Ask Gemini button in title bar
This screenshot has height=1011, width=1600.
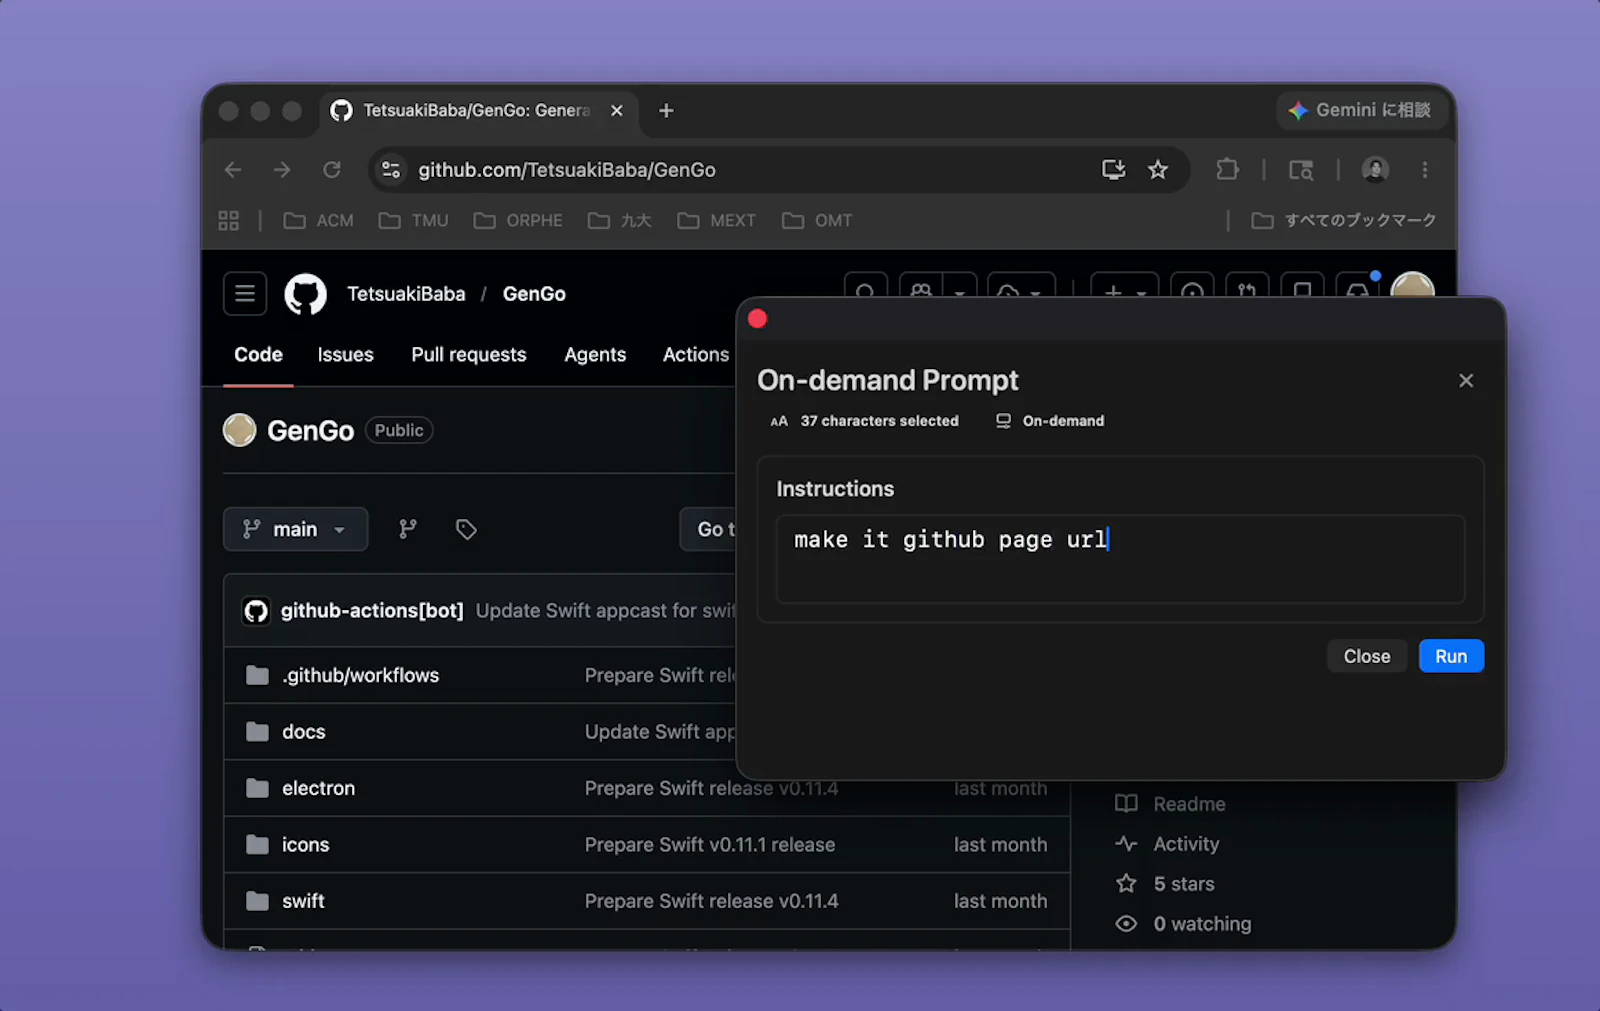point(1360,110)
